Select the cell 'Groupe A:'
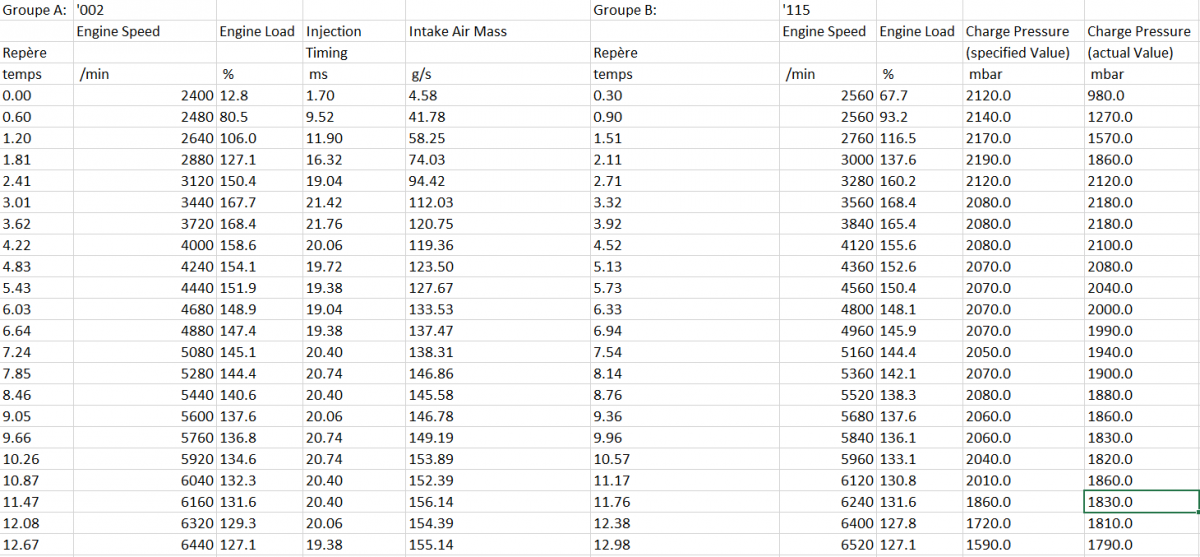1200x557 pixels. (37, 10)
